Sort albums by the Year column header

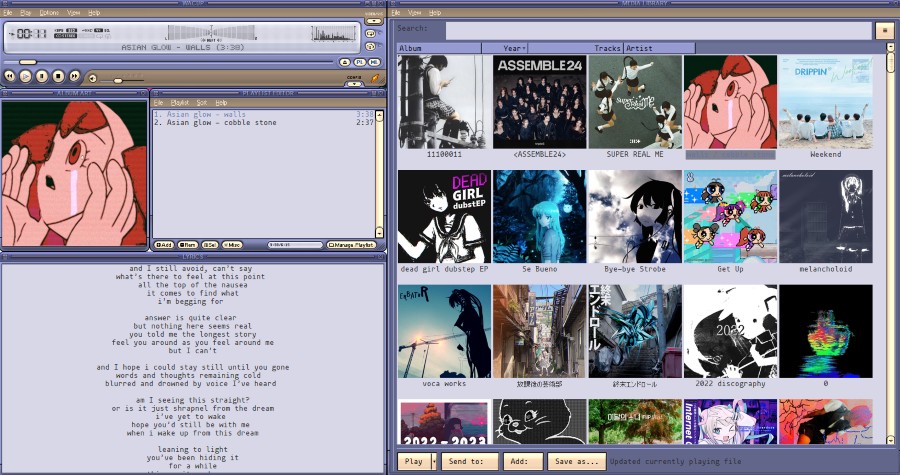505,48
